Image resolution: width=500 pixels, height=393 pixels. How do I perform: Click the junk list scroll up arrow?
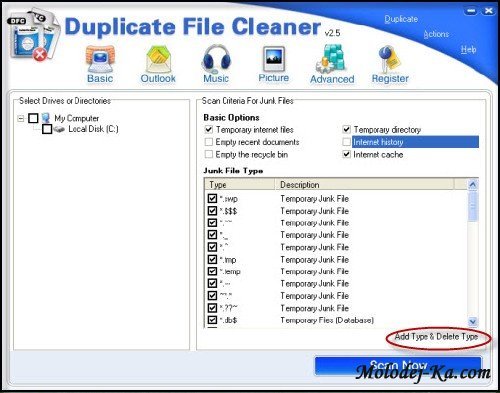(473, 184)
